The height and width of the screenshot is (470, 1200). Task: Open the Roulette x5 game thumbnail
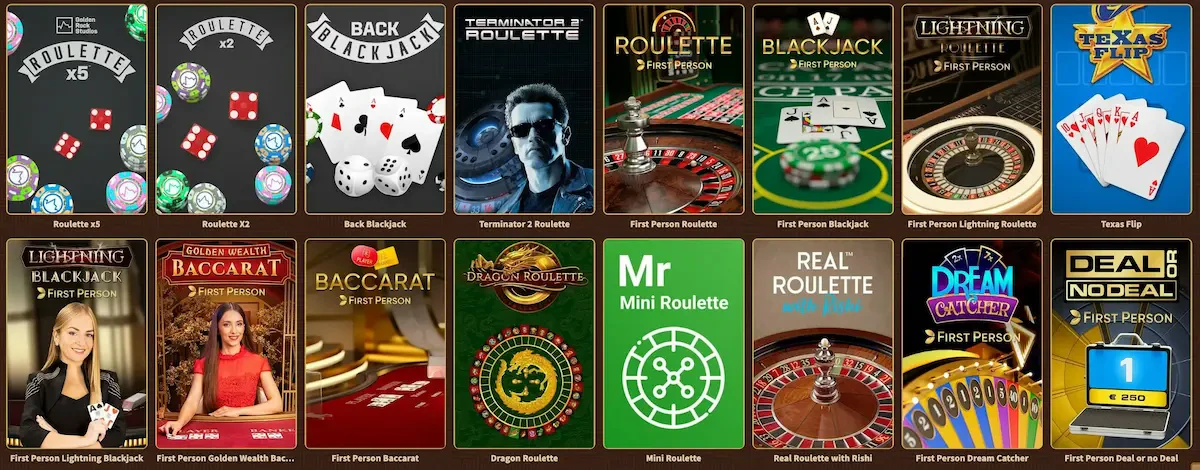76,110
